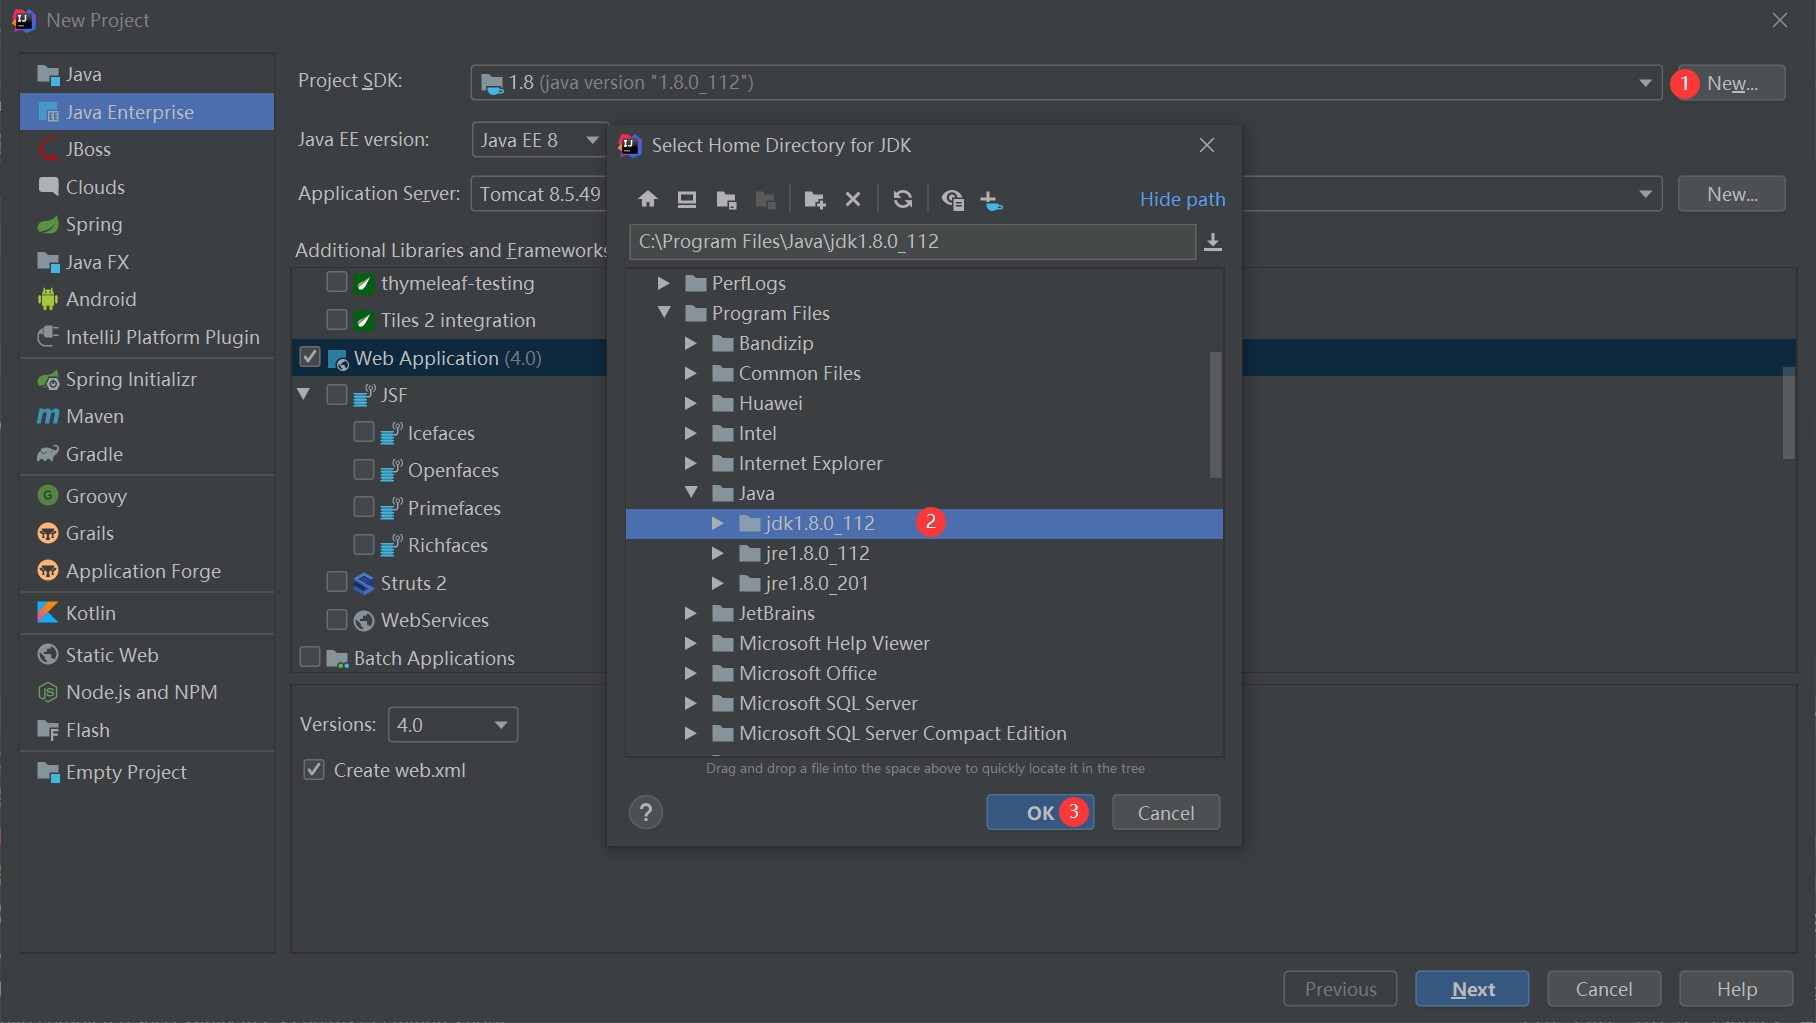Screen dimensions: 1816x1023
Task: Click Delete (X) in file chooser toolbar
Action: [853, 199]
